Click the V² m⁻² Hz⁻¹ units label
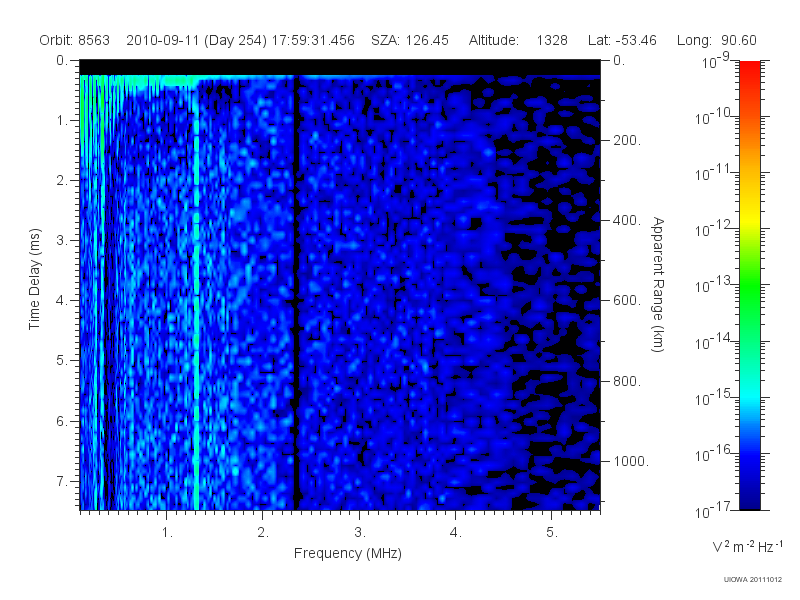800x600 pixels. pos(747,546)
